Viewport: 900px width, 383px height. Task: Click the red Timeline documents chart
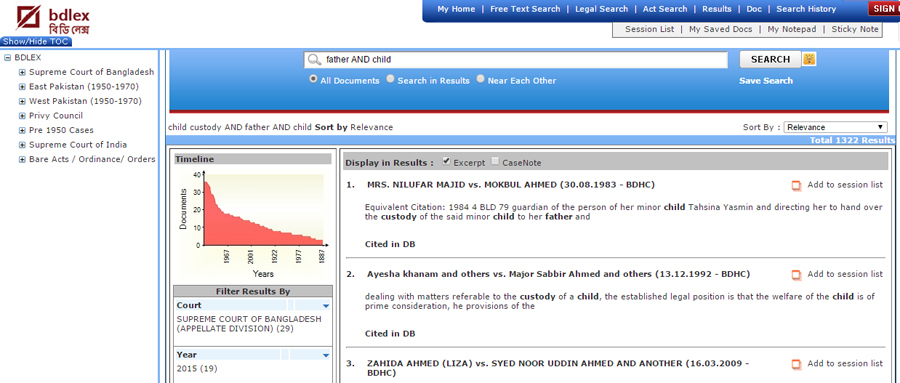263,213
